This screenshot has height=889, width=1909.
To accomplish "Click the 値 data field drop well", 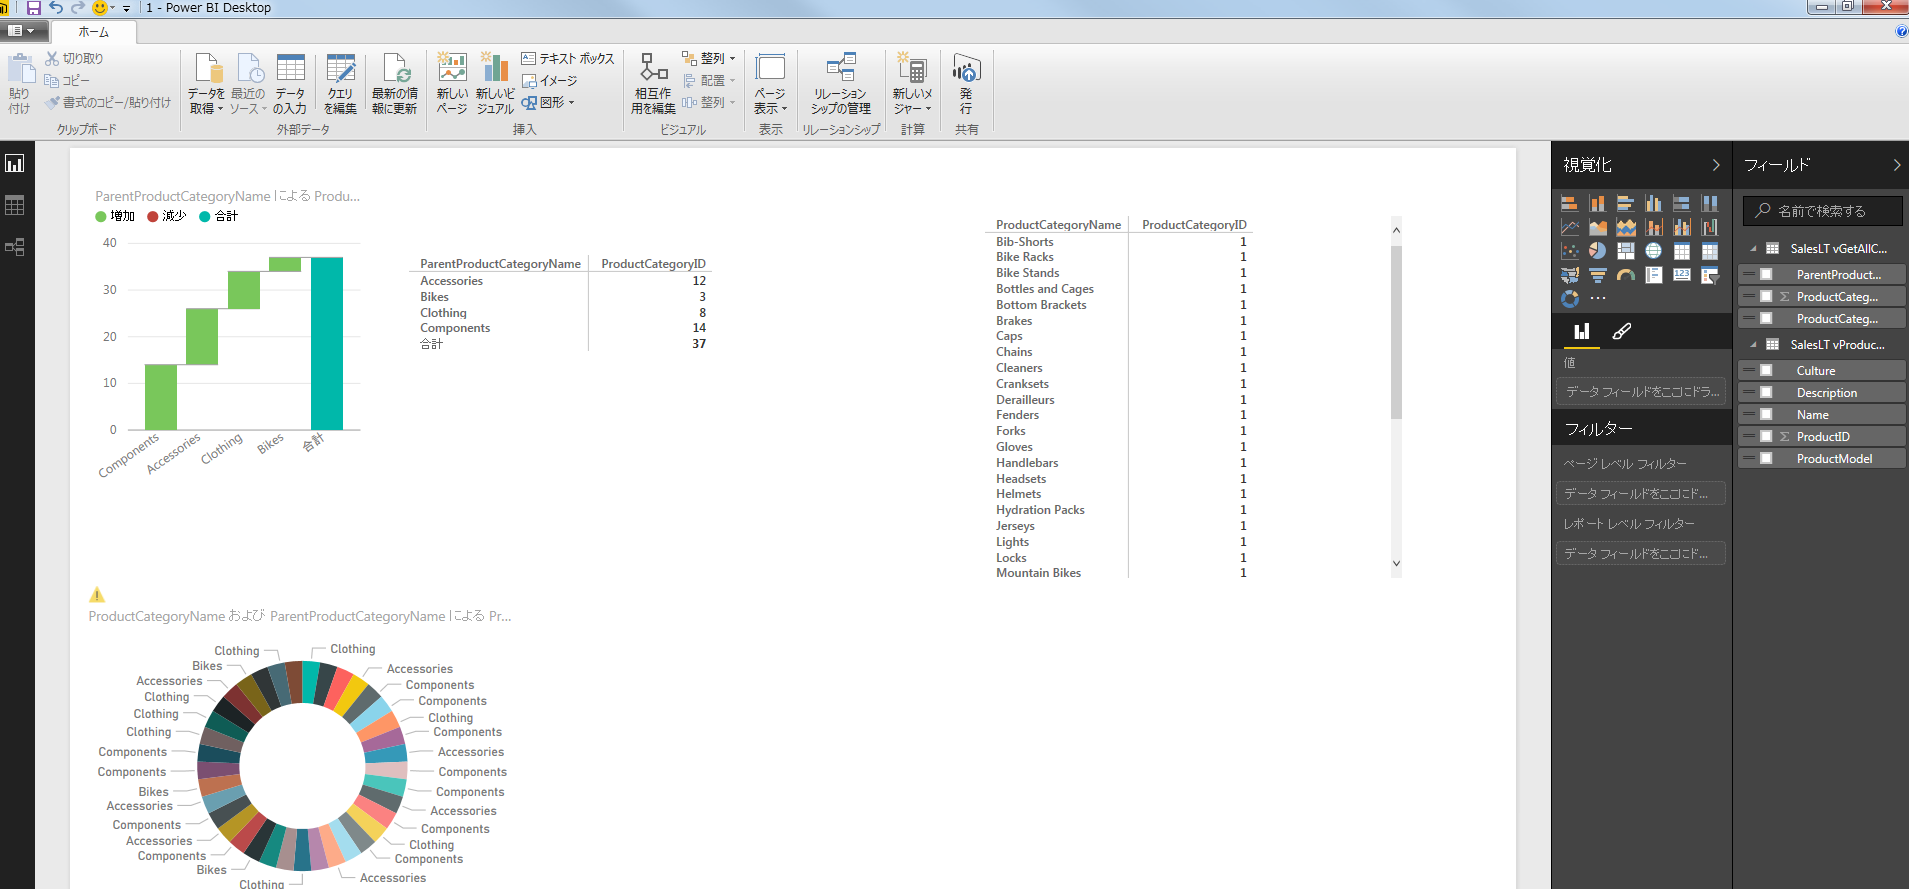I will pyautogui.click(x=1641, y=392).
